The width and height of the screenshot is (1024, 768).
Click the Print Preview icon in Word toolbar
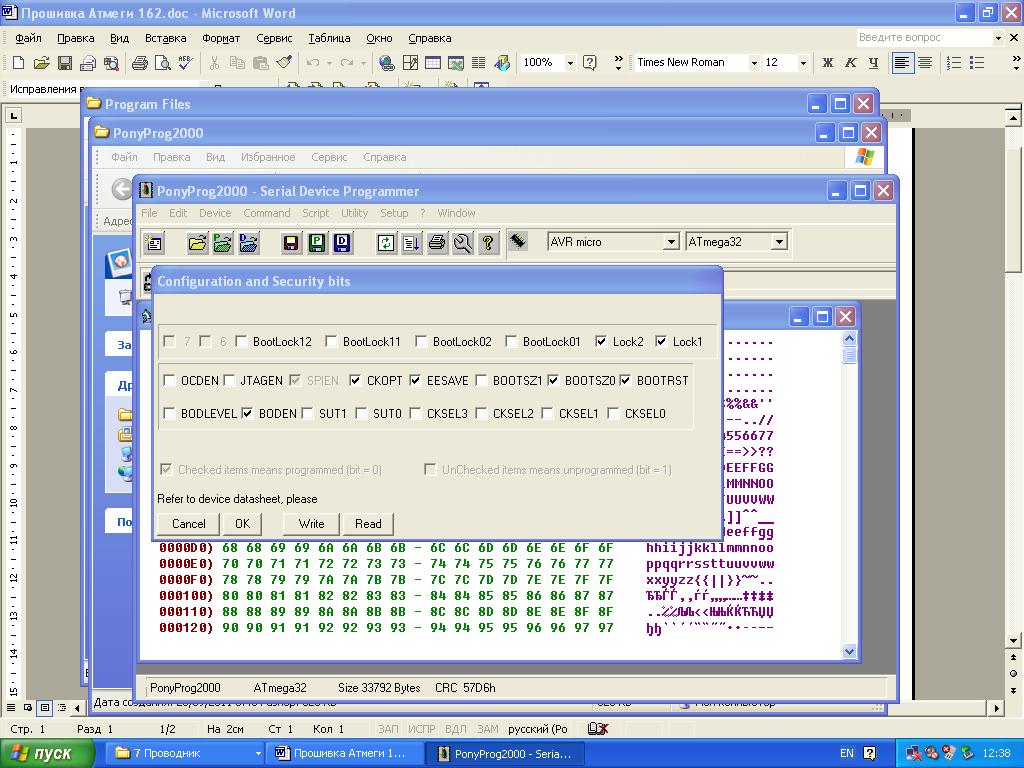click(x=162, y=63)
